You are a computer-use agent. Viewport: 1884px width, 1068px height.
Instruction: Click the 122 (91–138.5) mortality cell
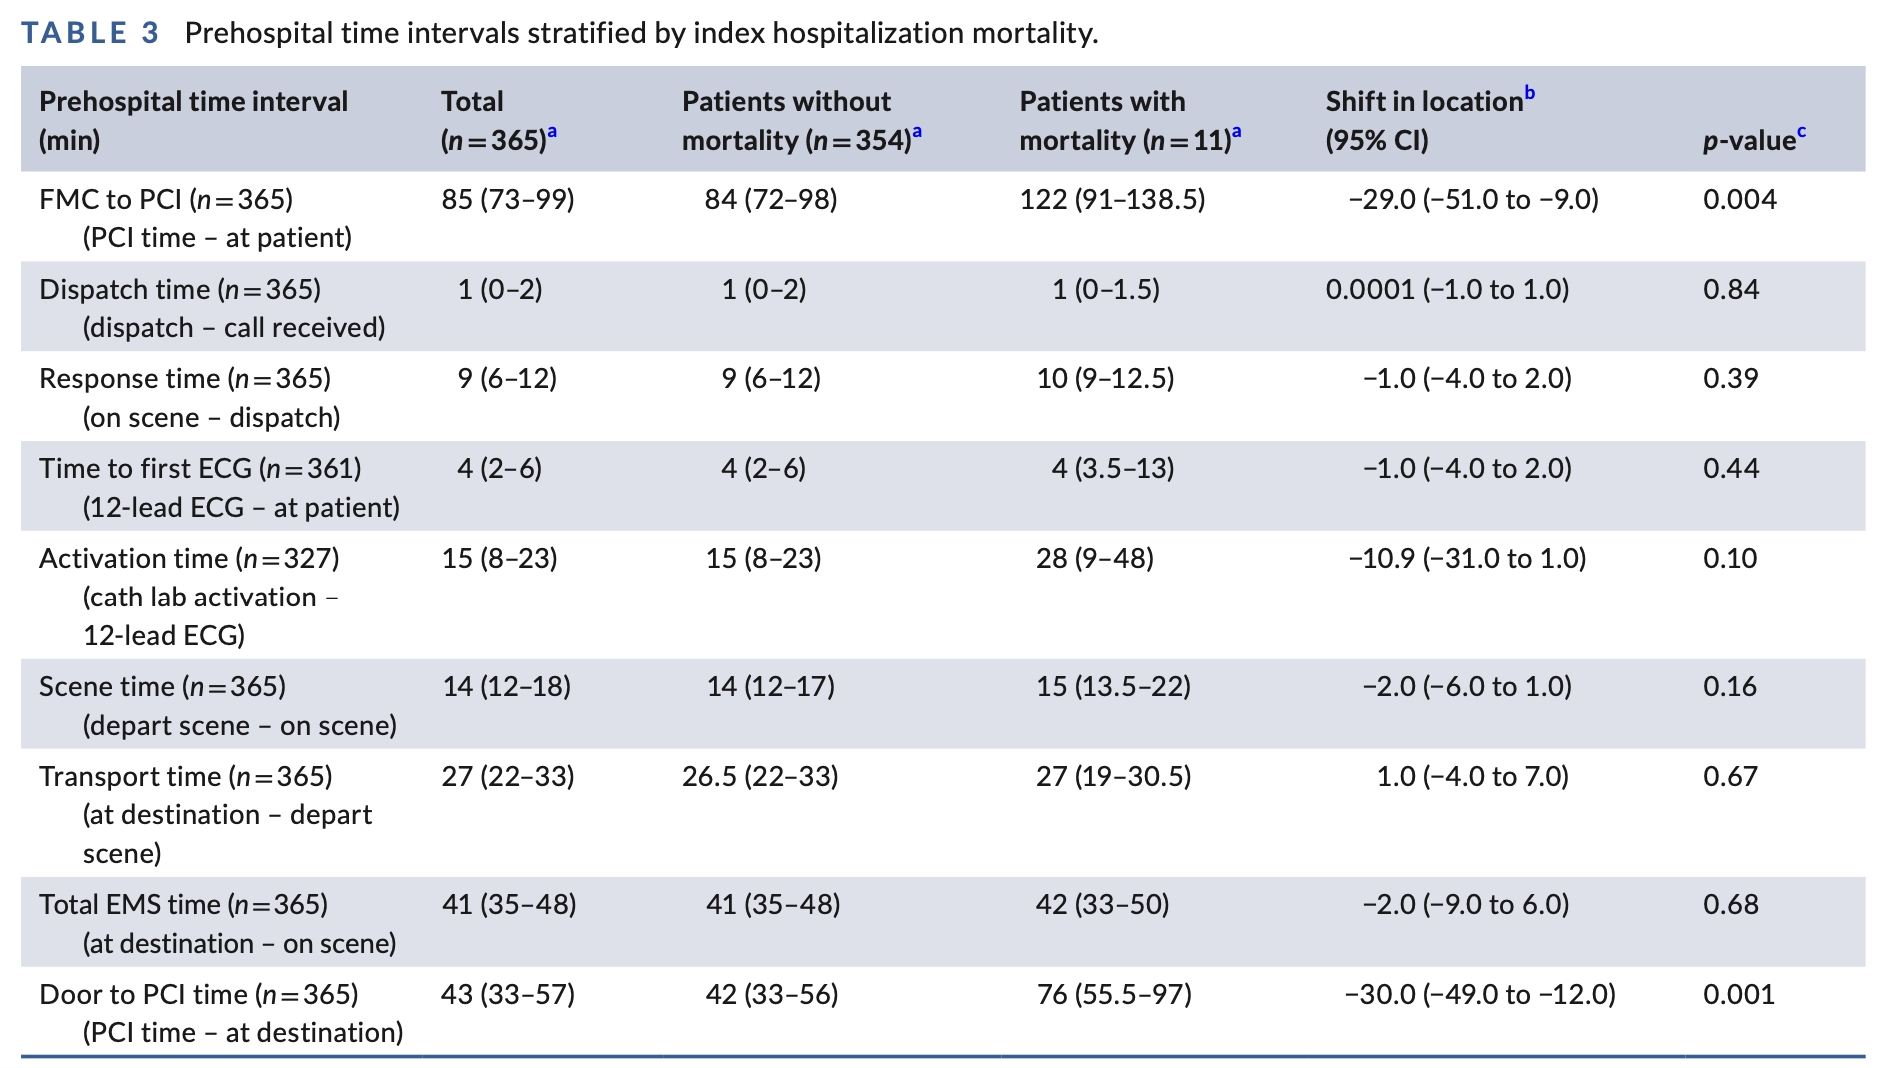(x=1112, y=200)
